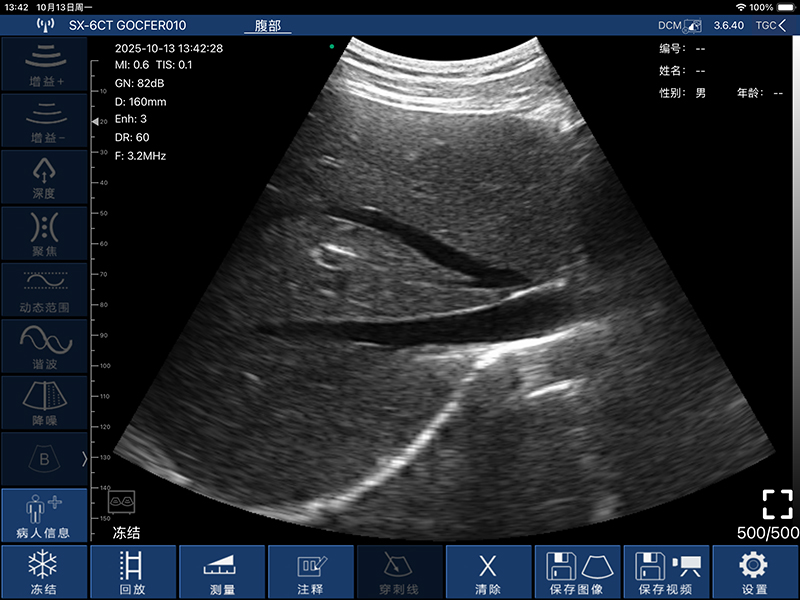
Task: Select the 深度 depth control
Action: click(44, 176)
